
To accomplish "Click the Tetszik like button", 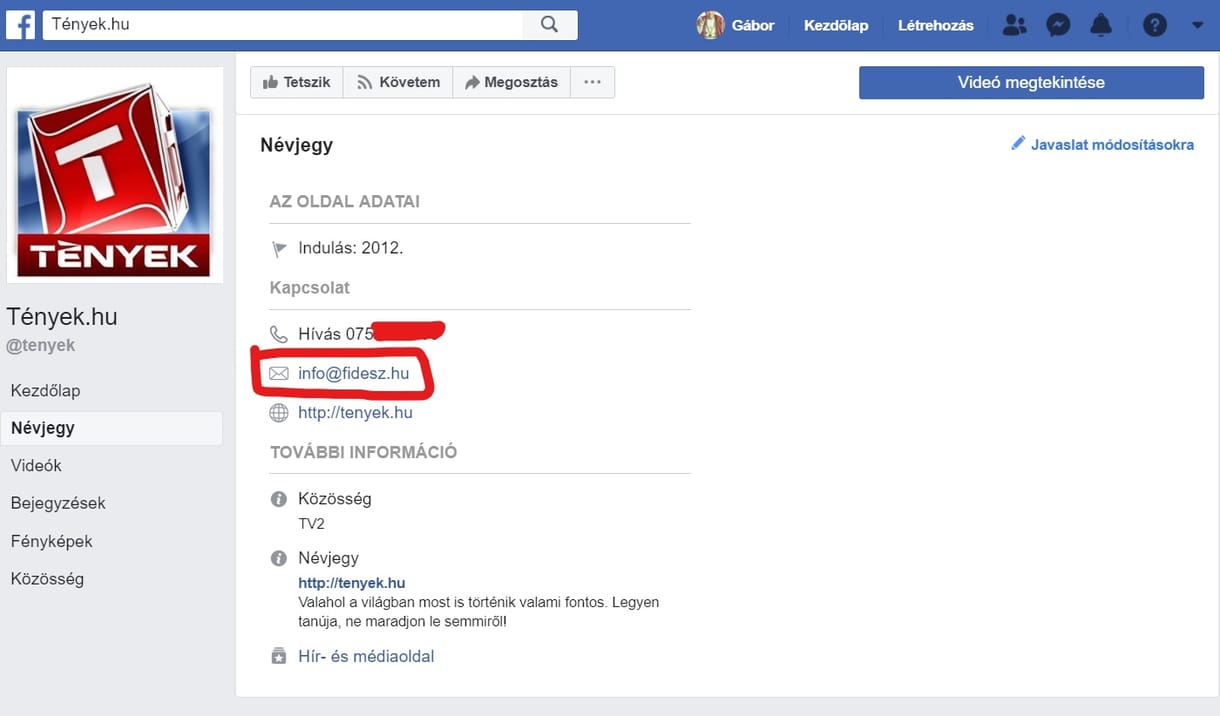I will coord(297,82).
